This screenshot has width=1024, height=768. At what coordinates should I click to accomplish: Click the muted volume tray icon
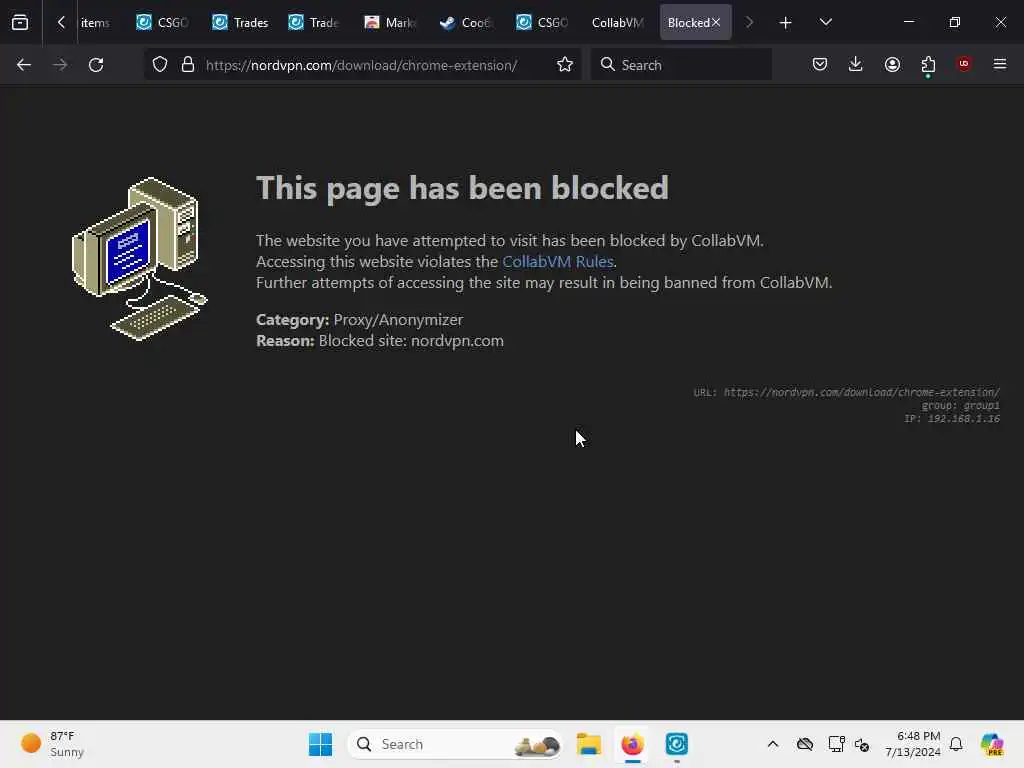point(861,744)
